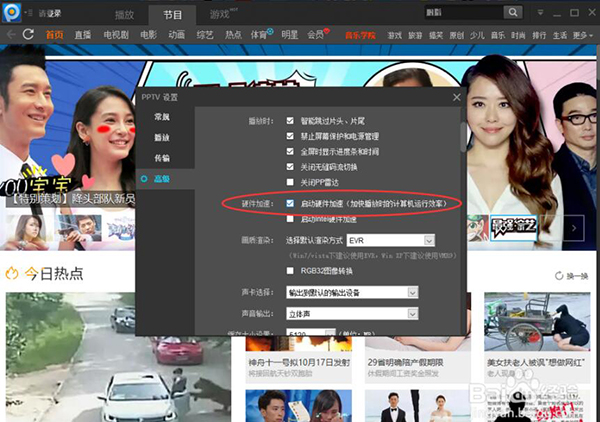Click the PPTV logo icon
600x422 pixels.
(x=11, y=13)
